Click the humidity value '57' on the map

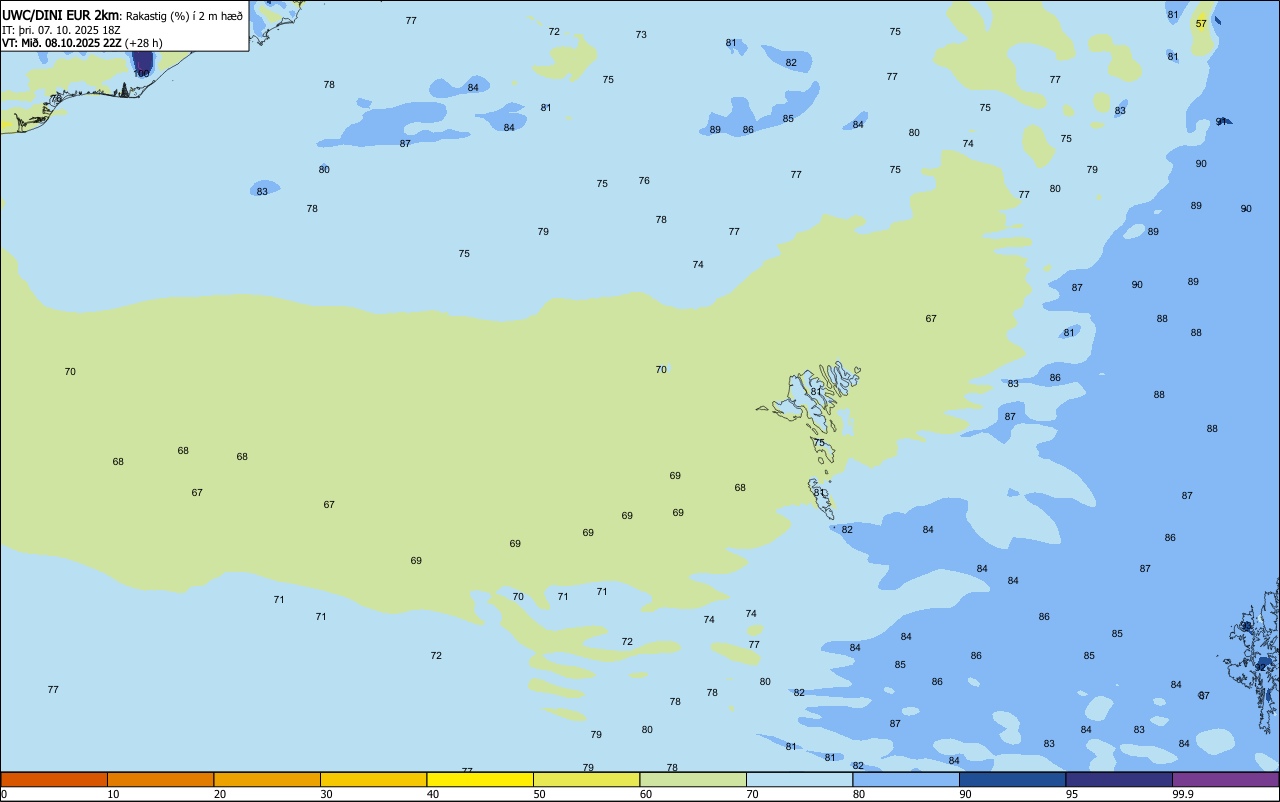coord(1201,23)
